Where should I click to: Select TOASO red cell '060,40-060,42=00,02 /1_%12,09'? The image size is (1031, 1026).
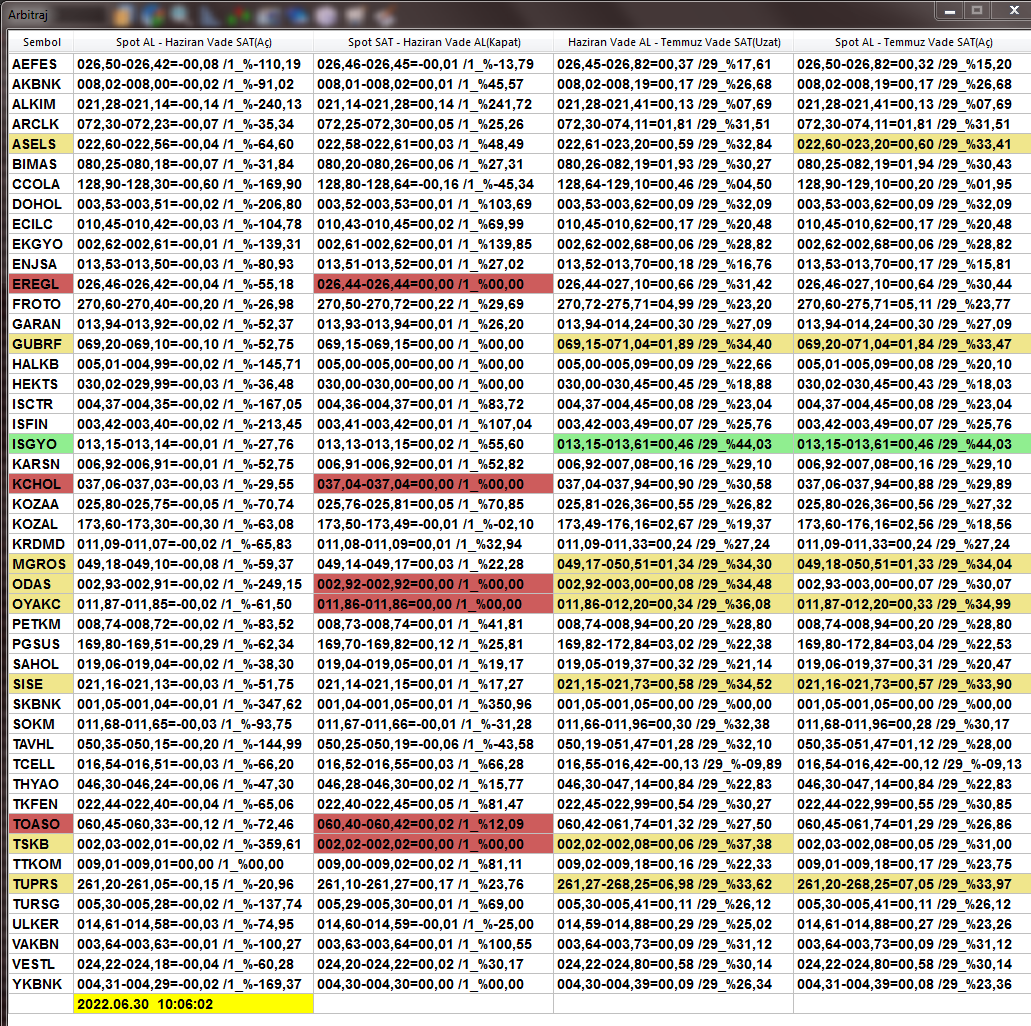[433, 824]
